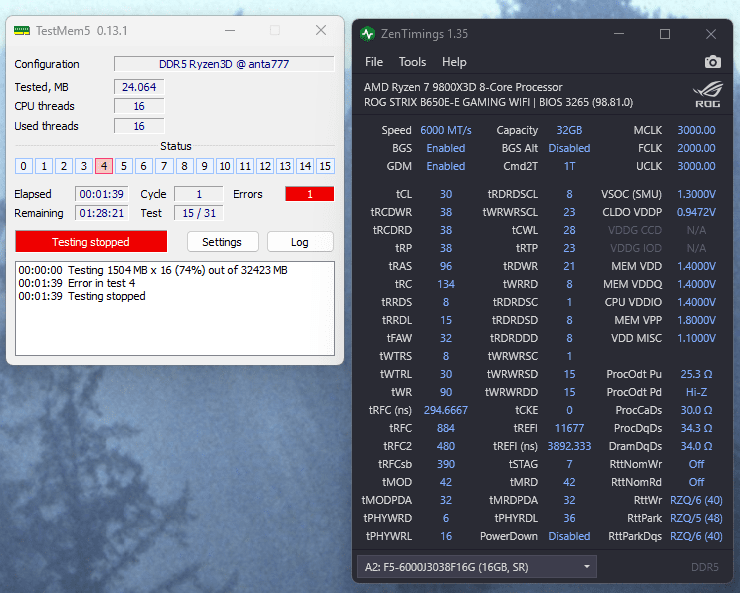Open TestMem5 Settings
740x593 pixels.
(x=222, y=242)
